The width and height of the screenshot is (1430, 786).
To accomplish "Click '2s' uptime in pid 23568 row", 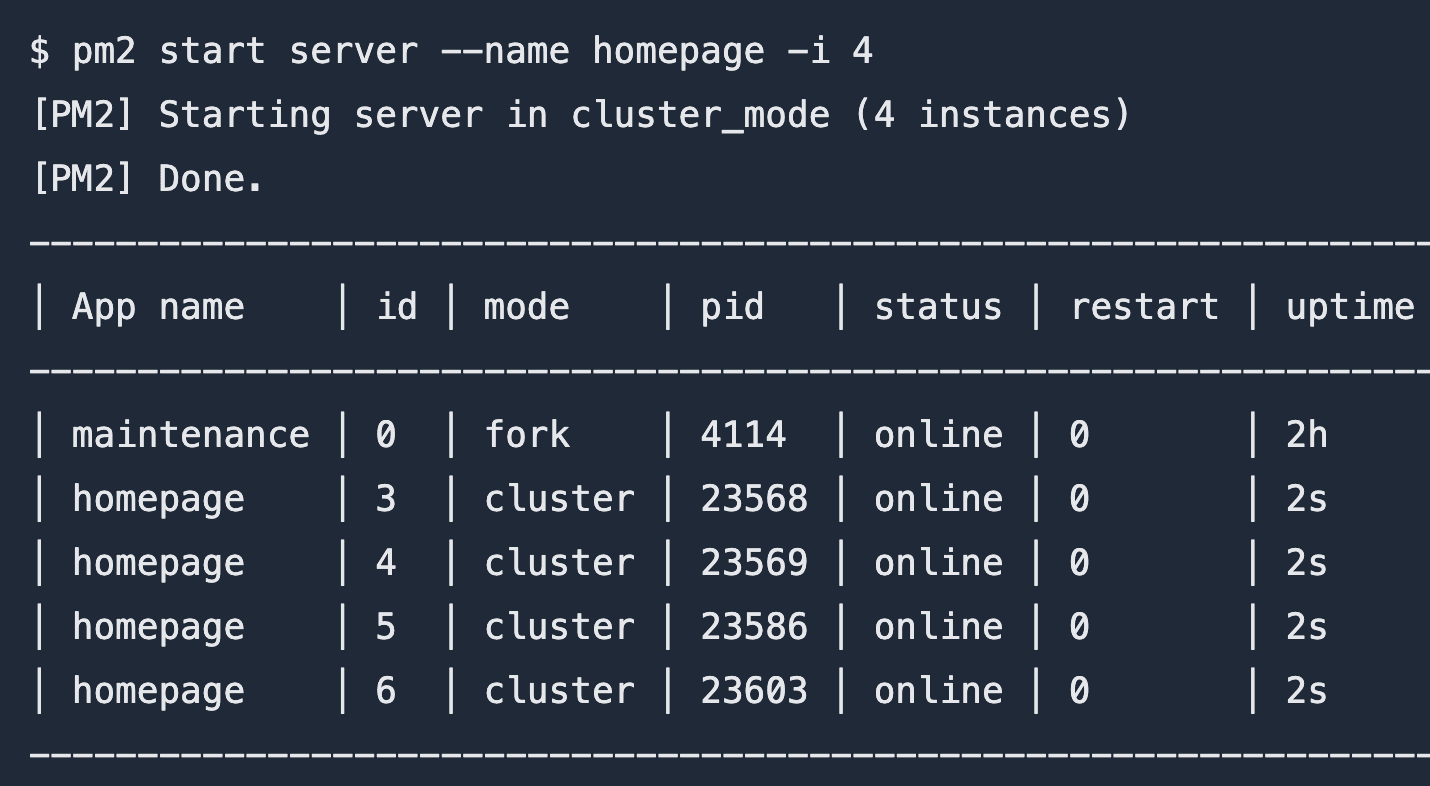I will tap(1307, 499).
